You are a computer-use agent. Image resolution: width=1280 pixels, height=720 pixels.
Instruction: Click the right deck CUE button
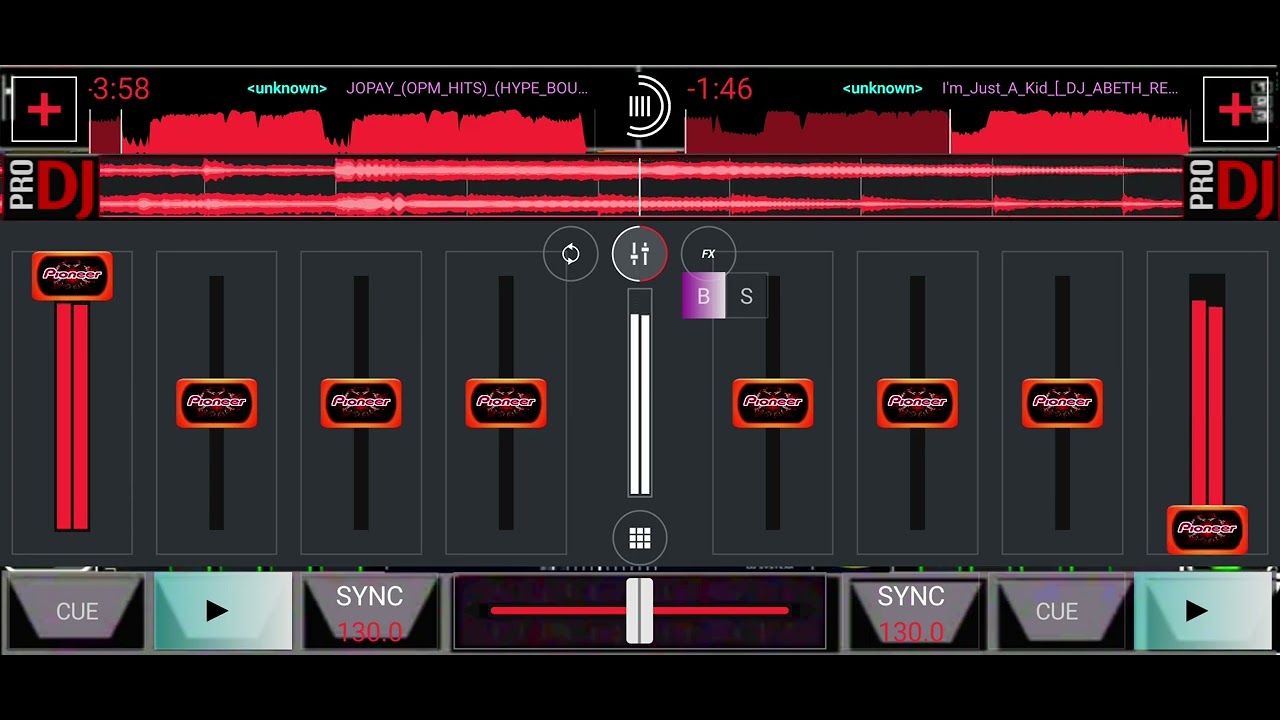(x=1057, y=611)
